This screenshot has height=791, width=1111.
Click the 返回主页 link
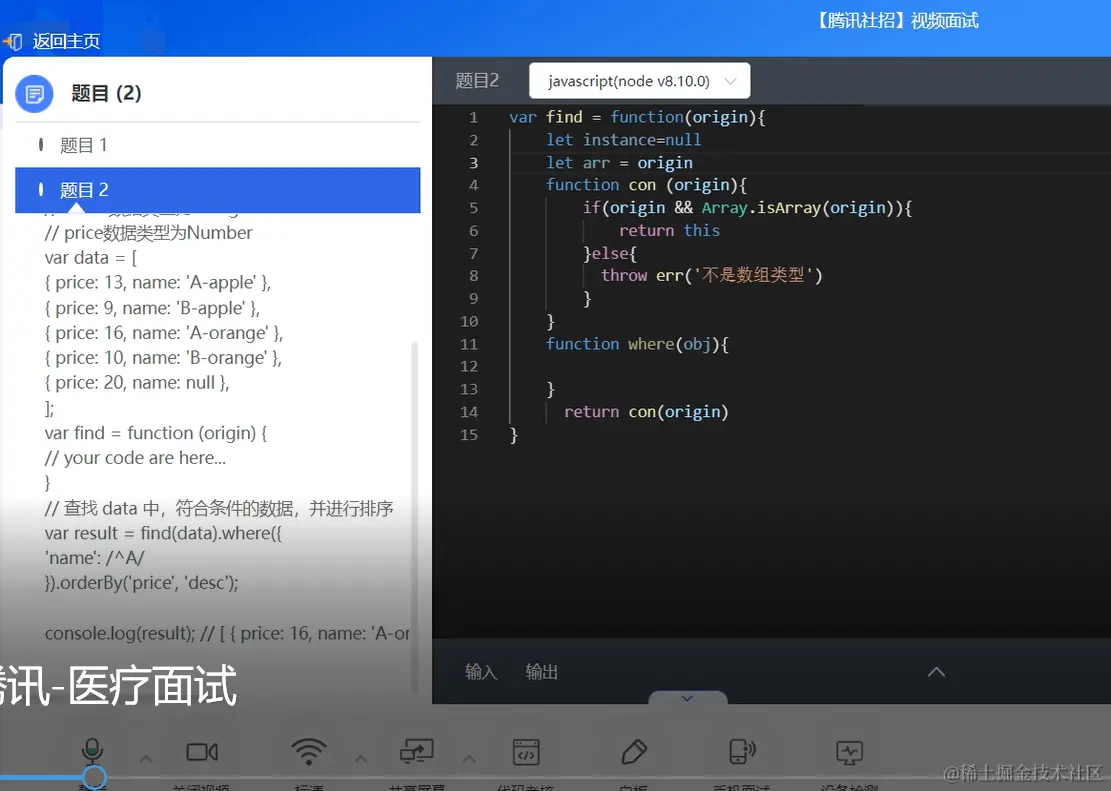(66, 42)
